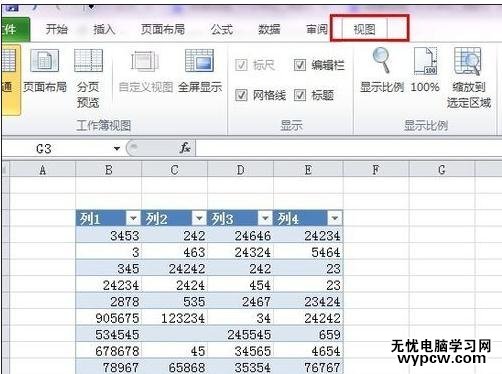Select cell containing 659
Image resolution: width=502 pixels, height=374 pixels.
click(308, 334)
